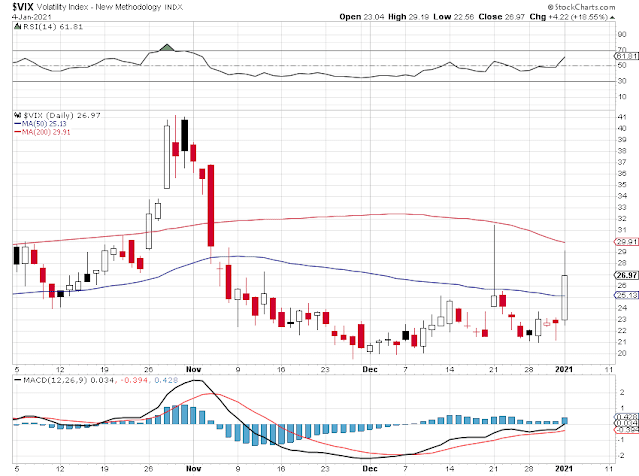Click the green overbought peak on the RSI line
Viewport: 639px width, 476px height.
[x=167, y=47]
